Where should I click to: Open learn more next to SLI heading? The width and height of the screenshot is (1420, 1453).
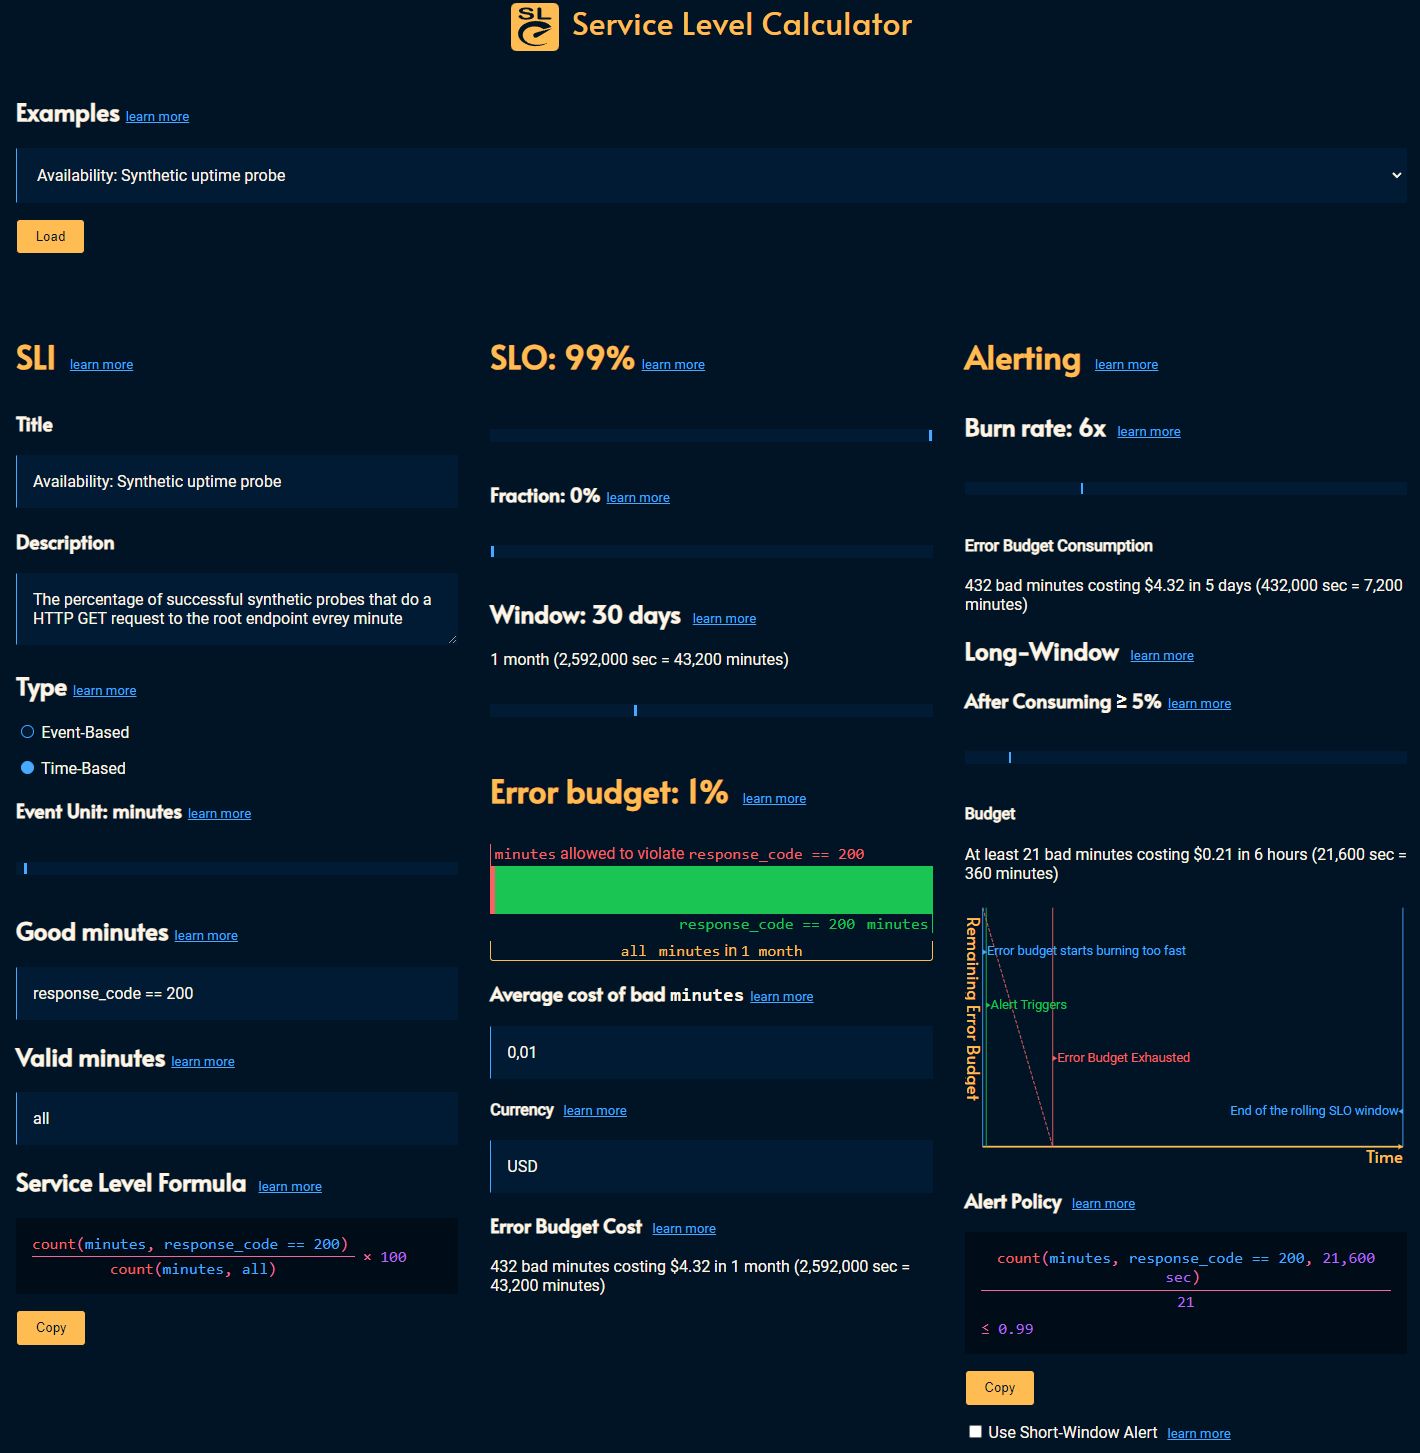point(101,364)
